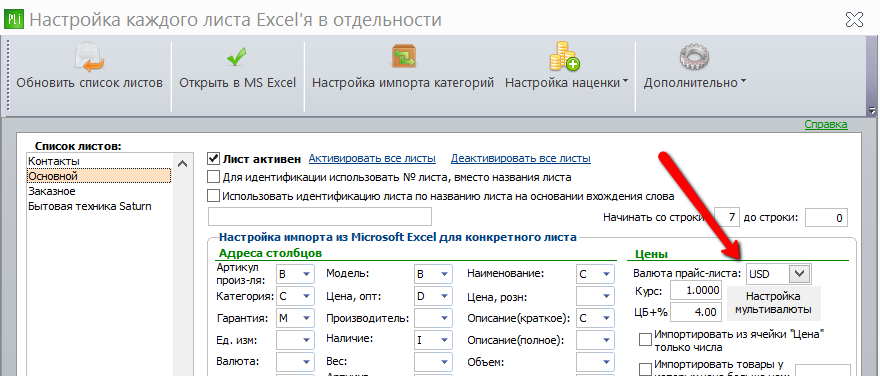Click Настройка мультивалюты button
Screen dimensions: 880x376
click(x=774, y=303)
